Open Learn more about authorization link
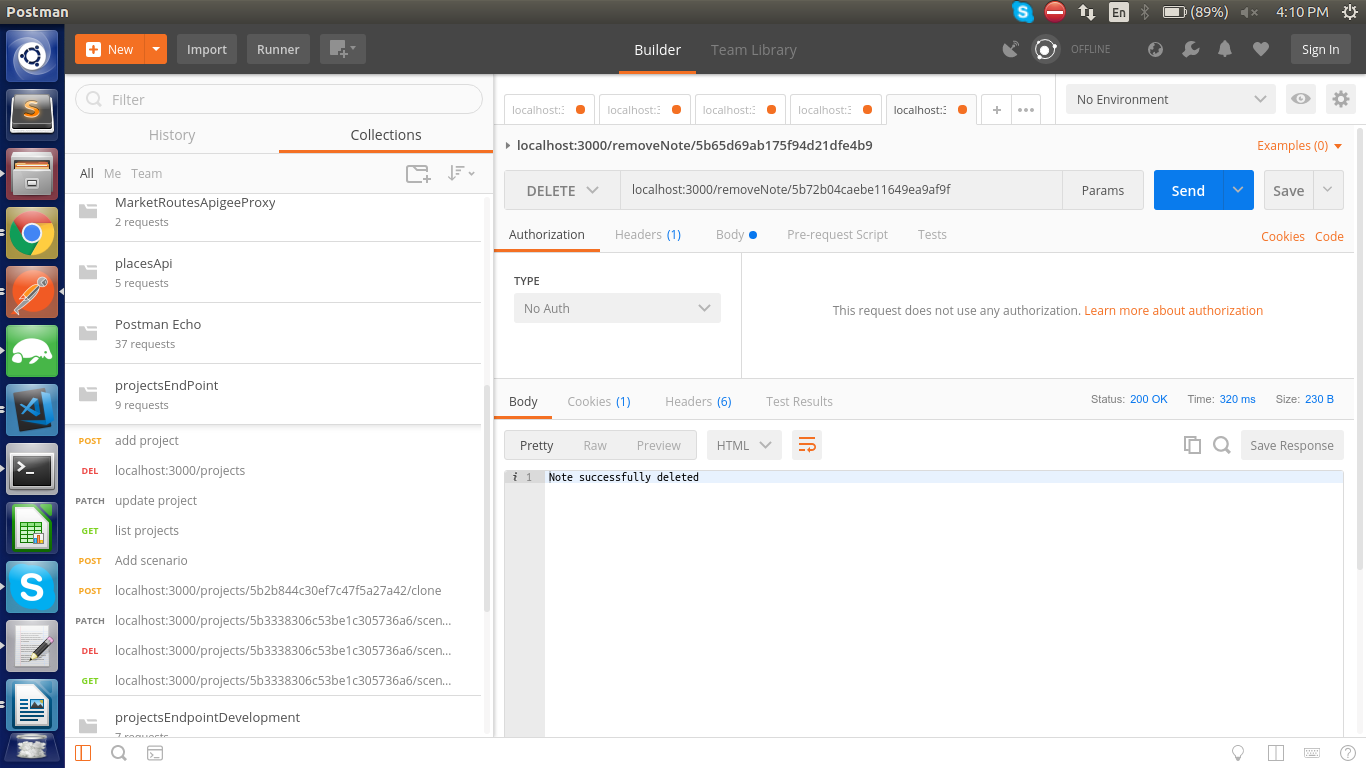The image size is (1366, 768). tap(1173, 310)
